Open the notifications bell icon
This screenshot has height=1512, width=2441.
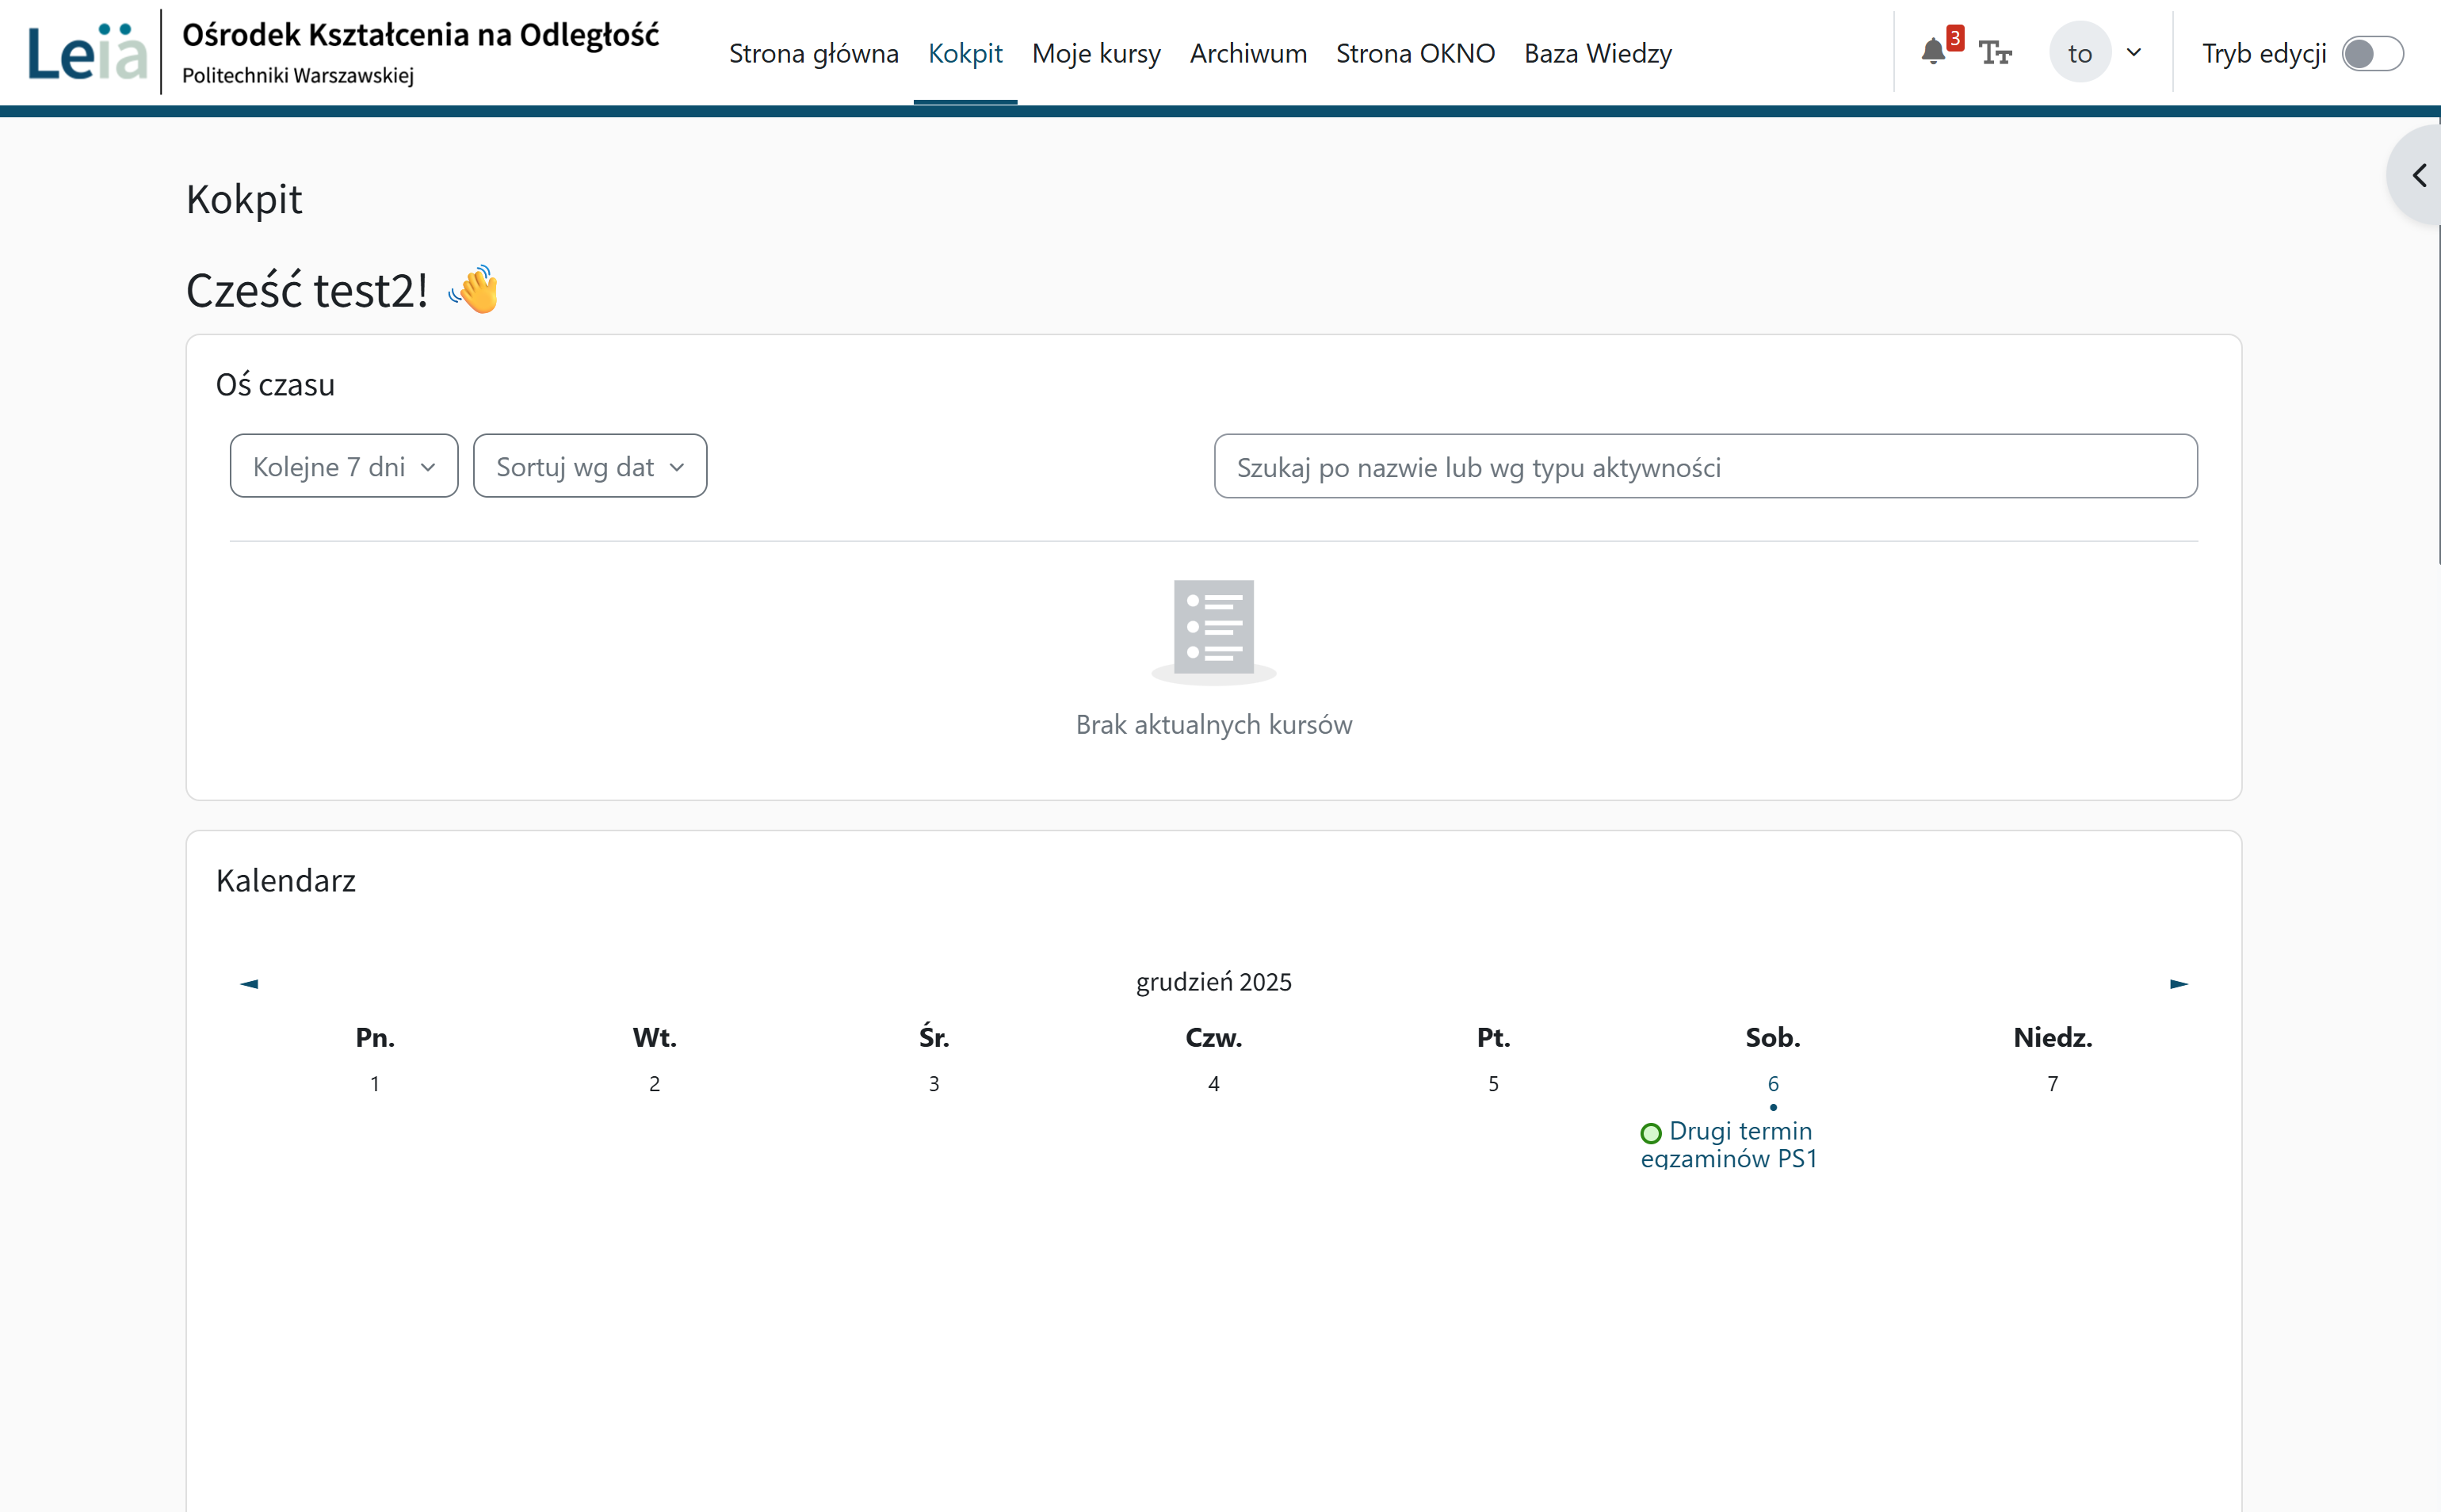tap(1934, 52)
